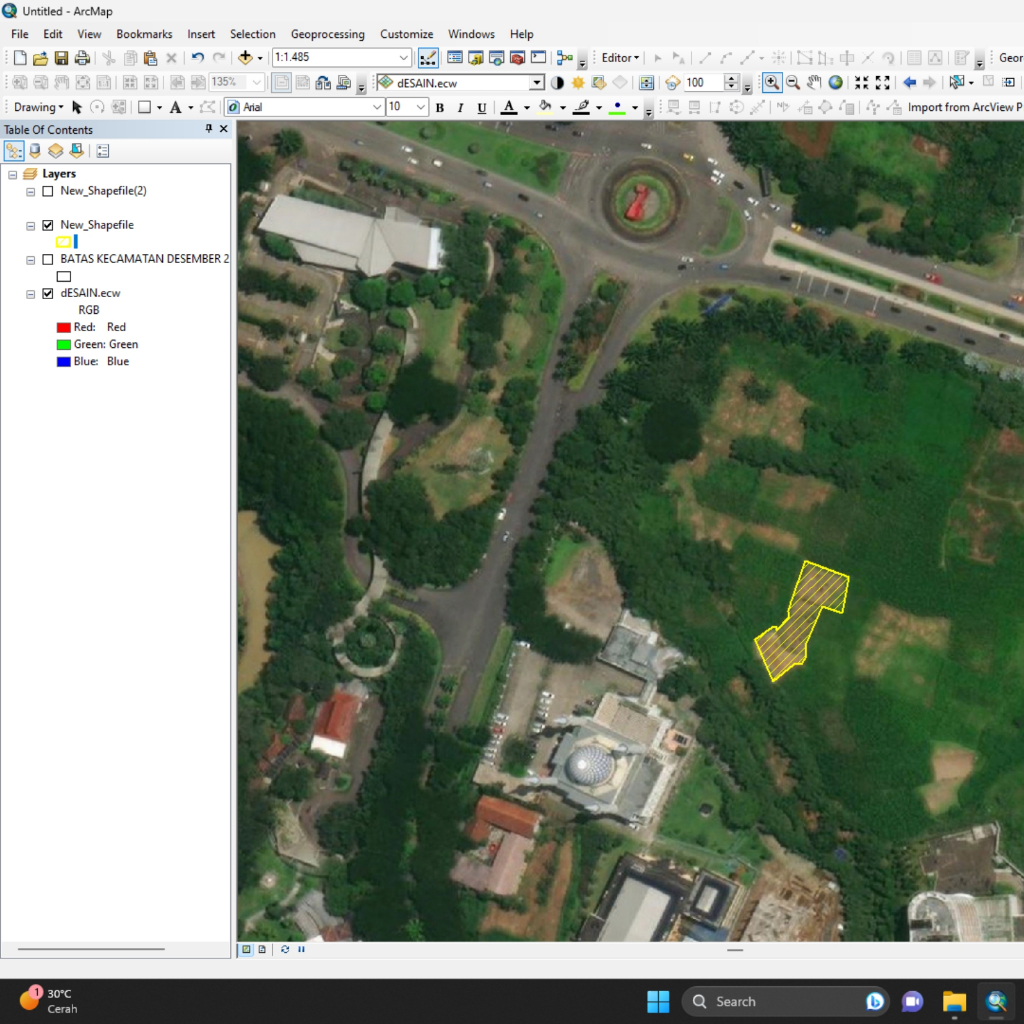Select the Zoom In tool

(x=772, y=83)
